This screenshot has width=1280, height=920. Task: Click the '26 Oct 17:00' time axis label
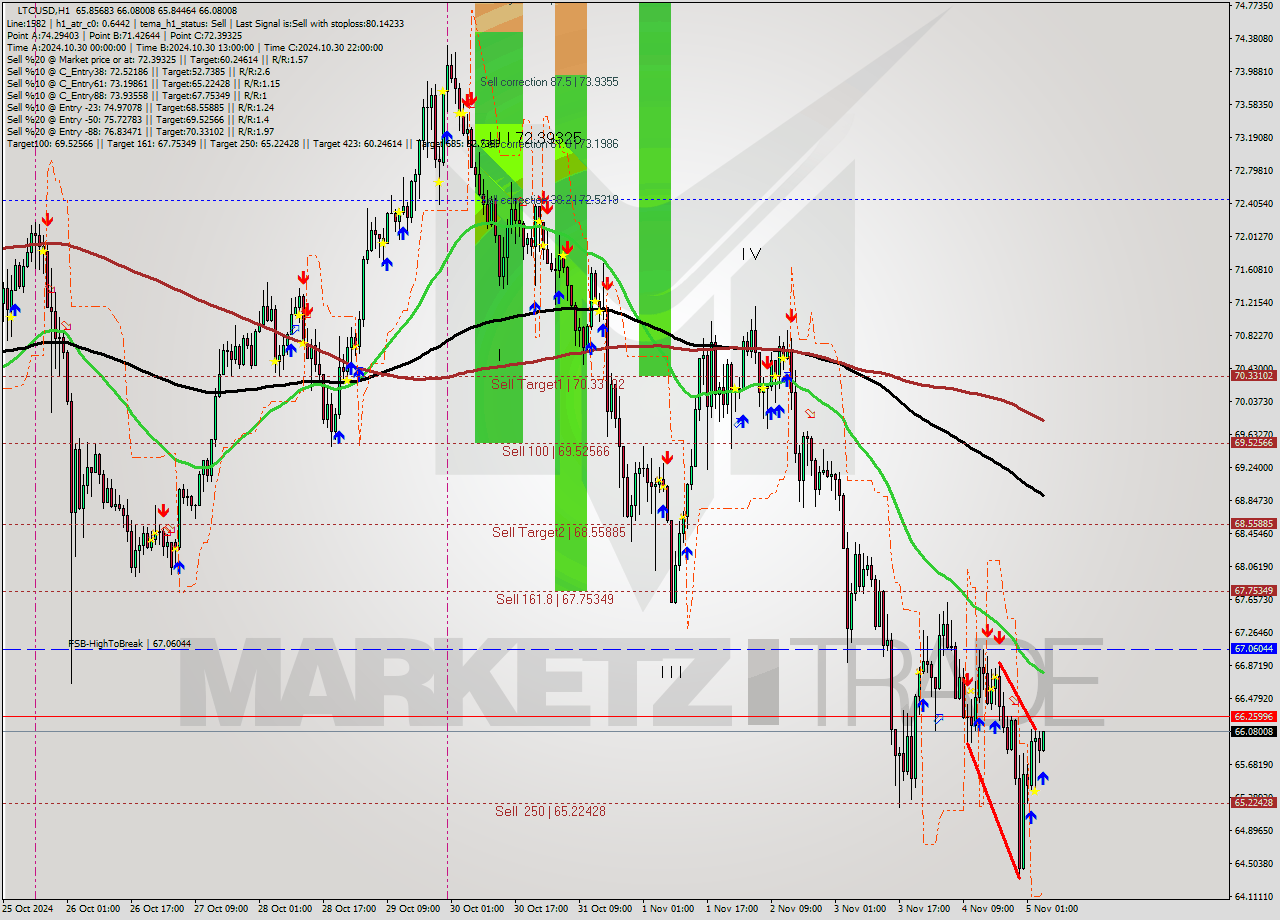point(157,909)
